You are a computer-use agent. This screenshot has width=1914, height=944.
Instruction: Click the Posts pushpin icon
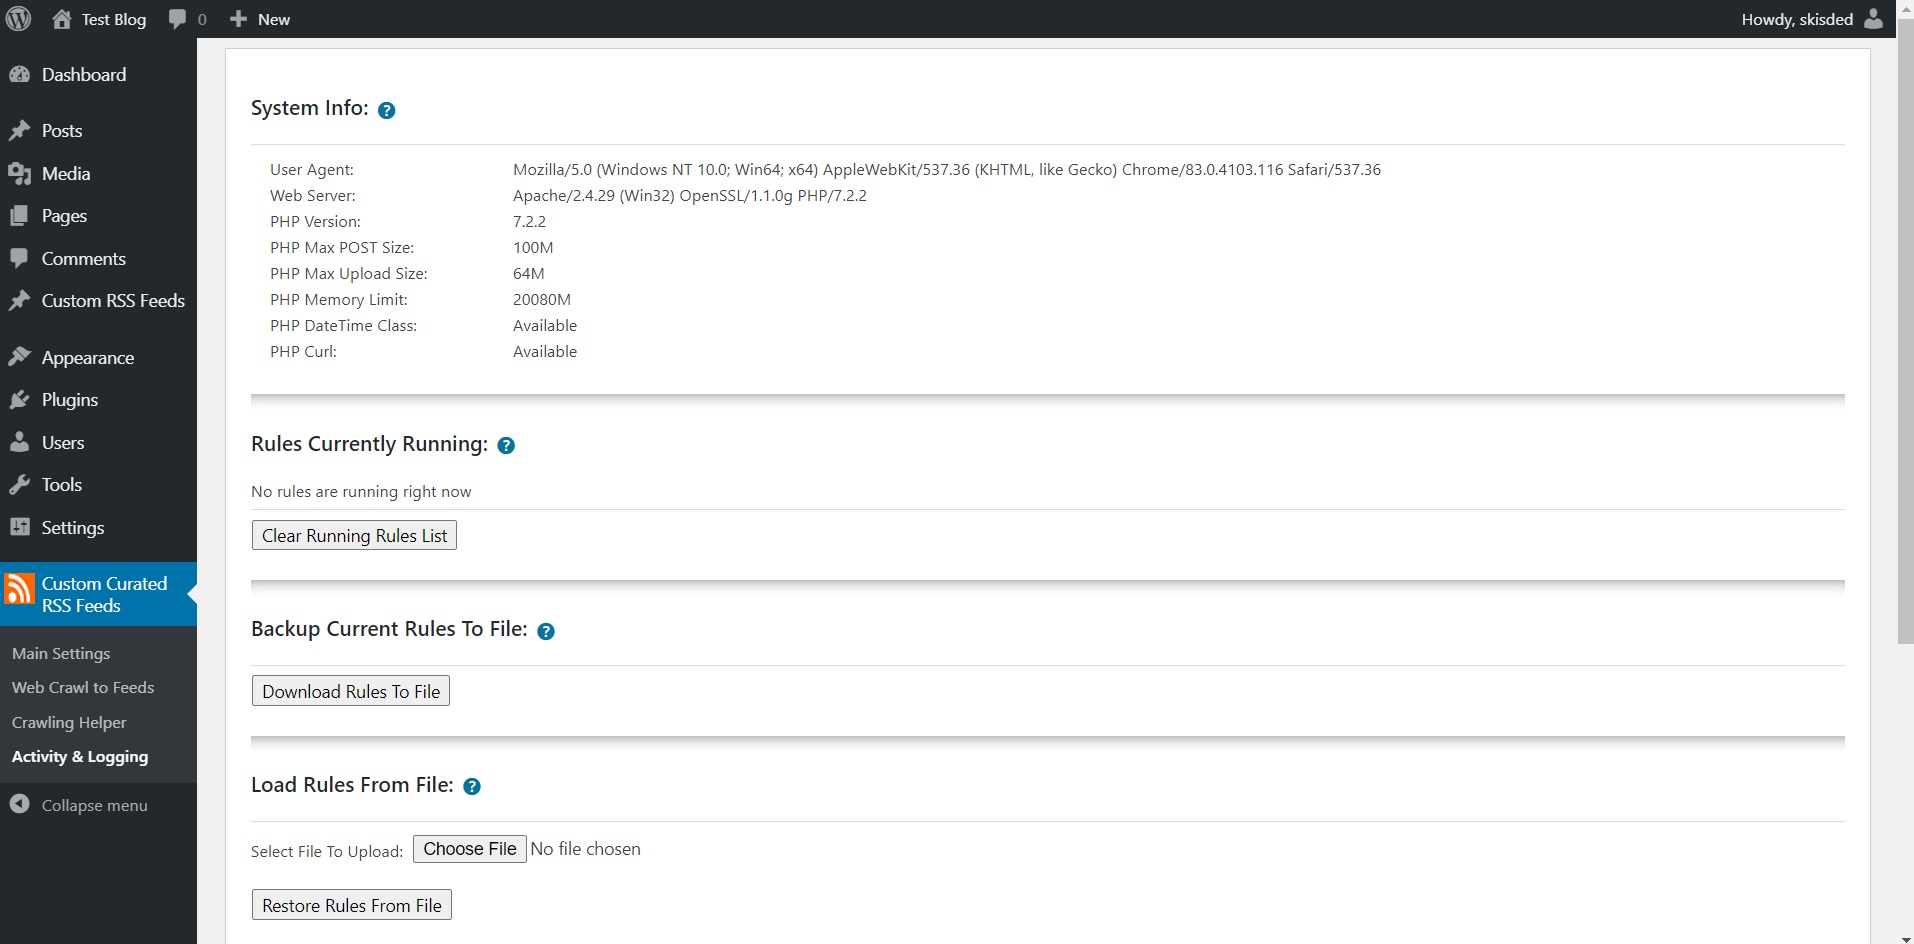pyautogui.click(x=19, y=131)
